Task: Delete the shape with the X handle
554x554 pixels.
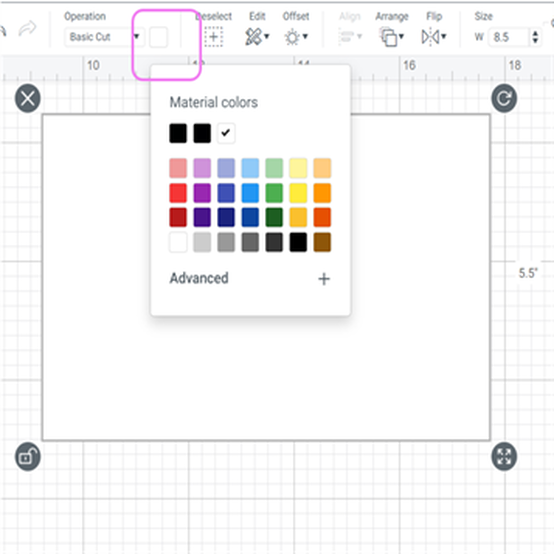Action: (x=28, y=99)
